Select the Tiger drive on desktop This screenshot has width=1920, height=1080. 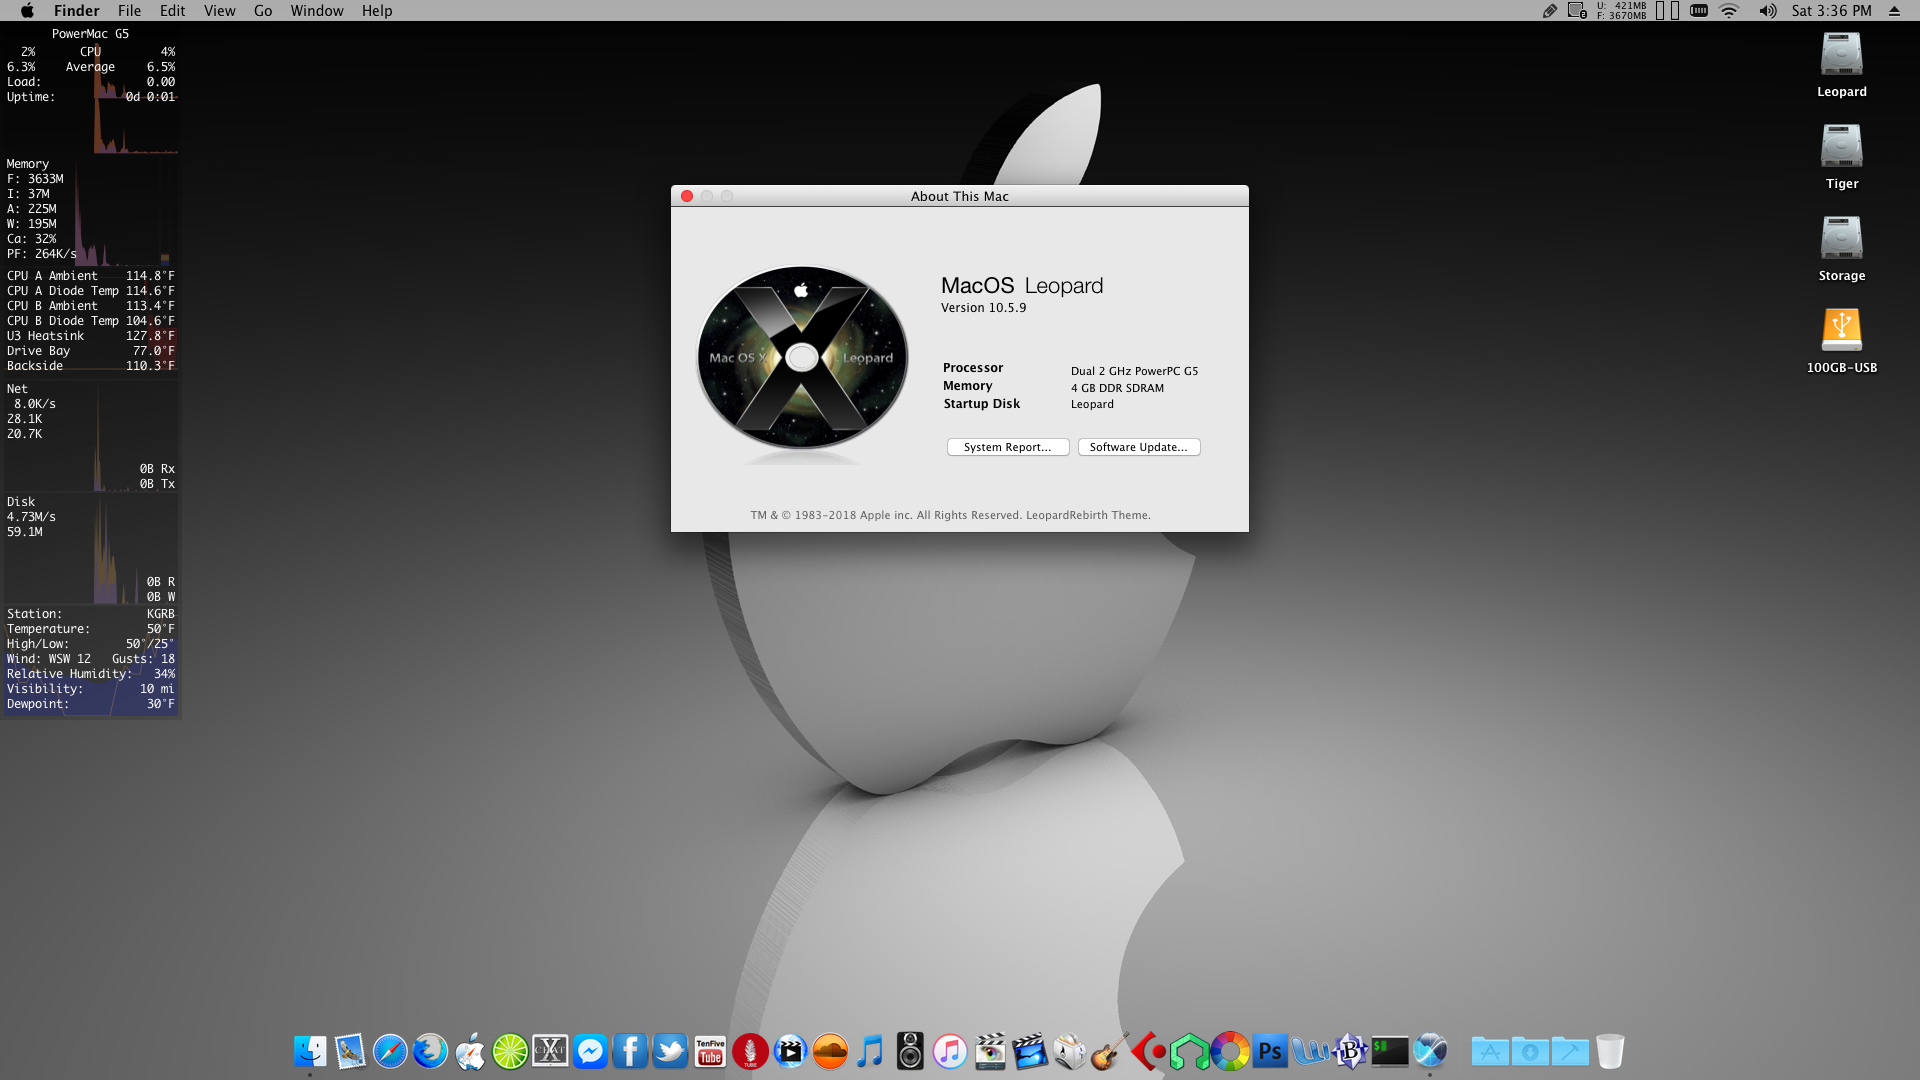[1841, 156]
